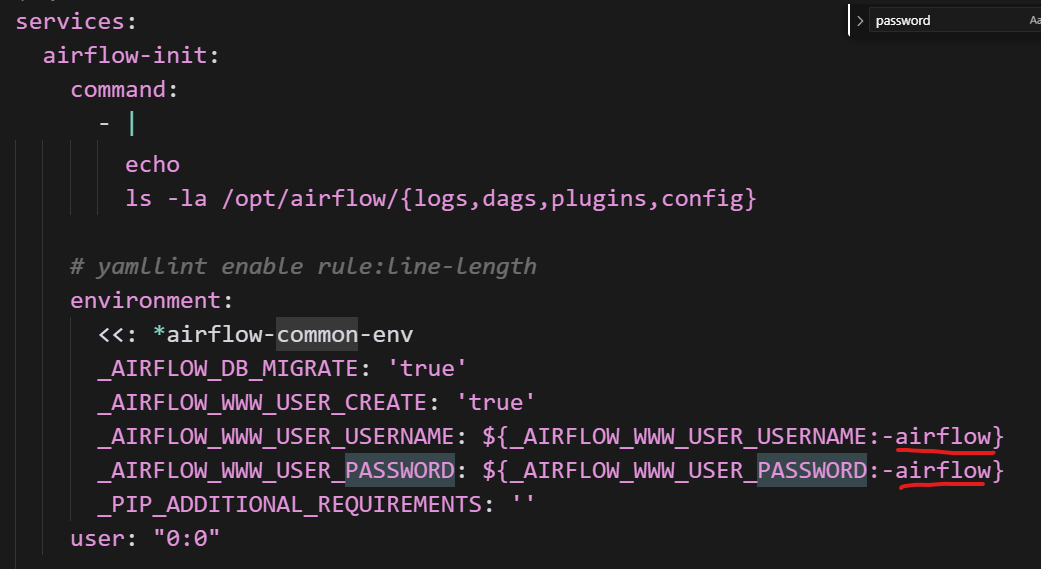Expand the replace field chevron

coord(860,21)
